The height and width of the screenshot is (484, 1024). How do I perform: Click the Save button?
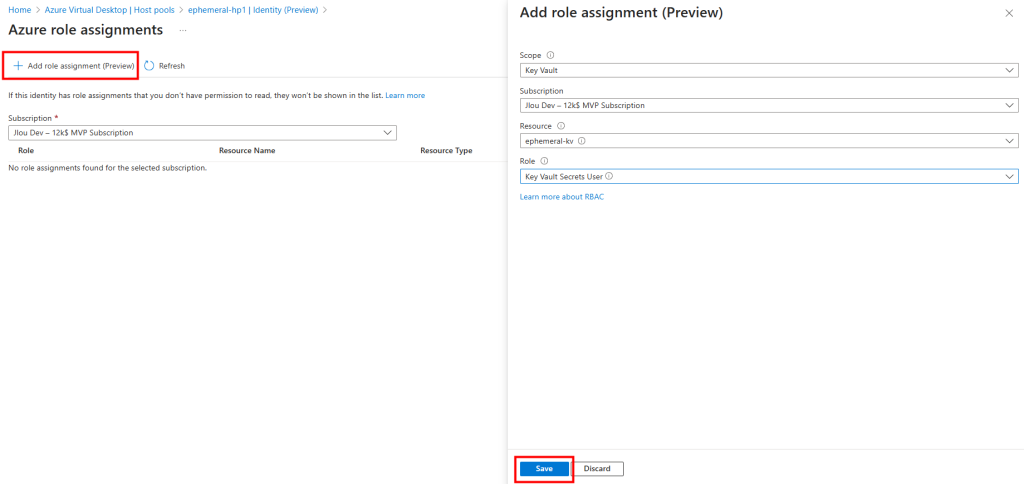coord(544,468)
